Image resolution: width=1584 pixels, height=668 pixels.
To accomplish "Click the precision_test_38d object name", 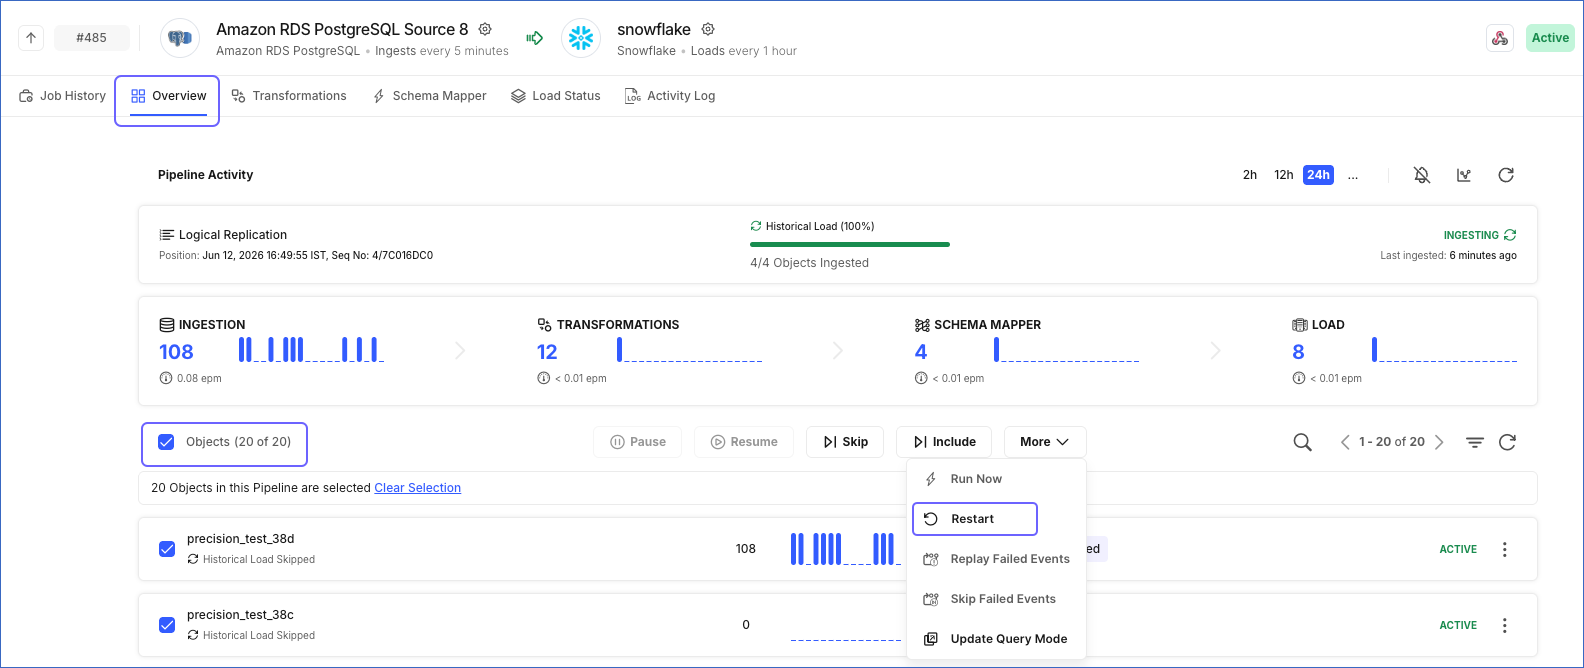I will [241, 539].
